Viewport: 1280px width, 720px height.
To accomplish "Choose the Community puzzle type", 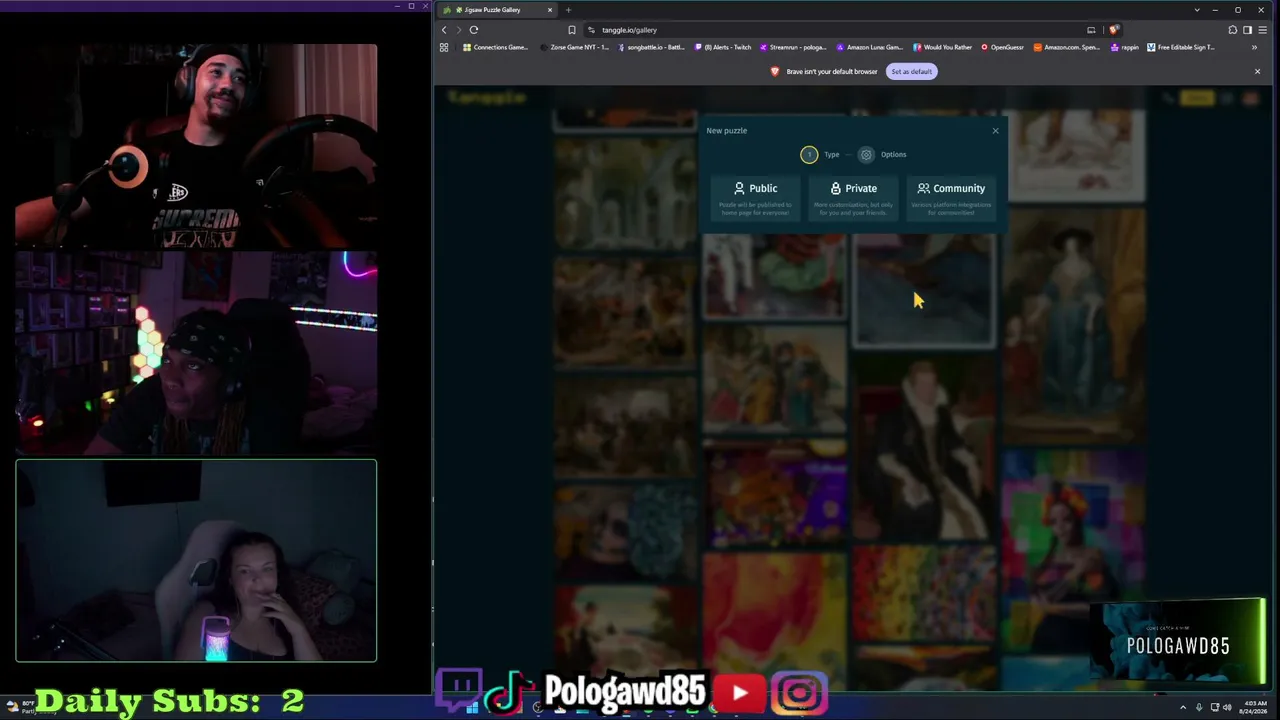I will [951, 198].
